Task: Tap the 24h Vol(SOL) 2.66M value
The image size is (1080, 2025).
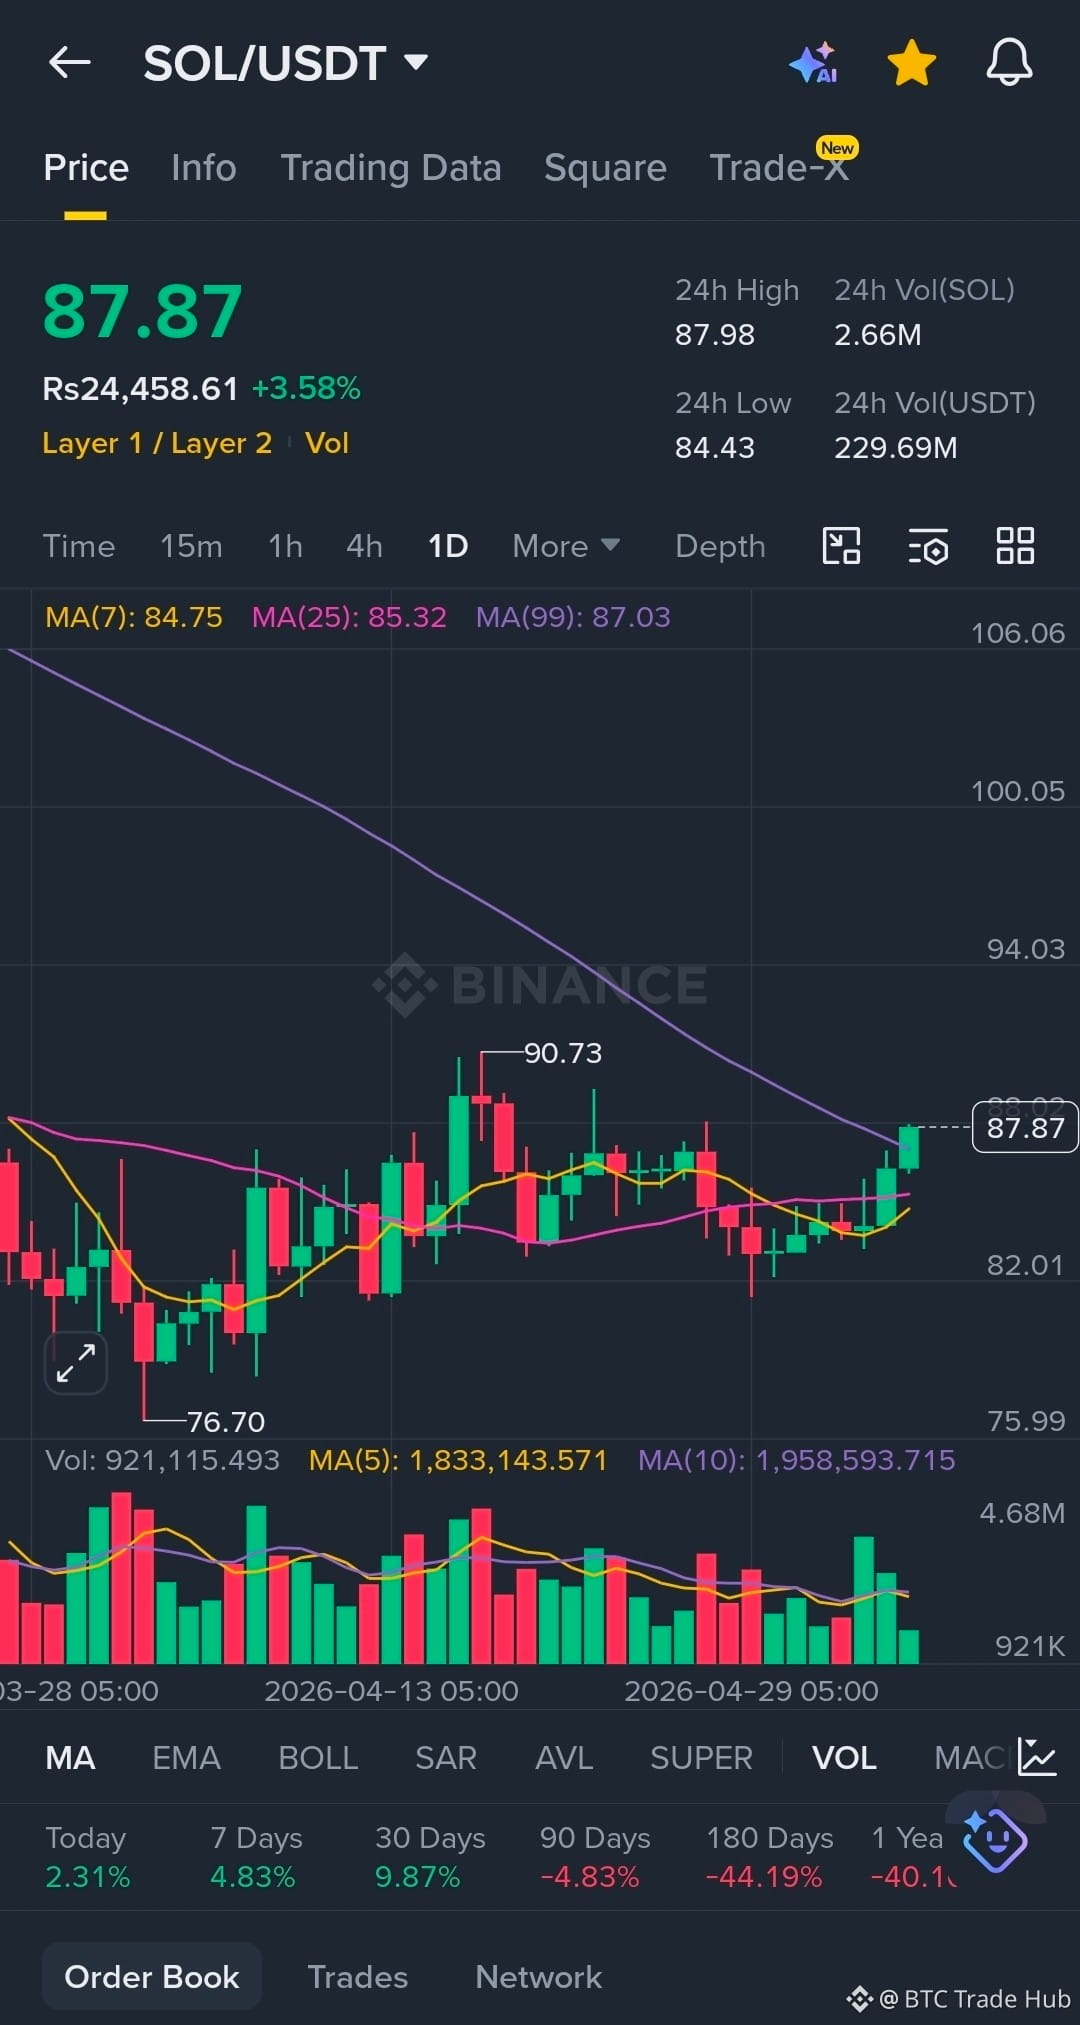Action: click(878, 335)
